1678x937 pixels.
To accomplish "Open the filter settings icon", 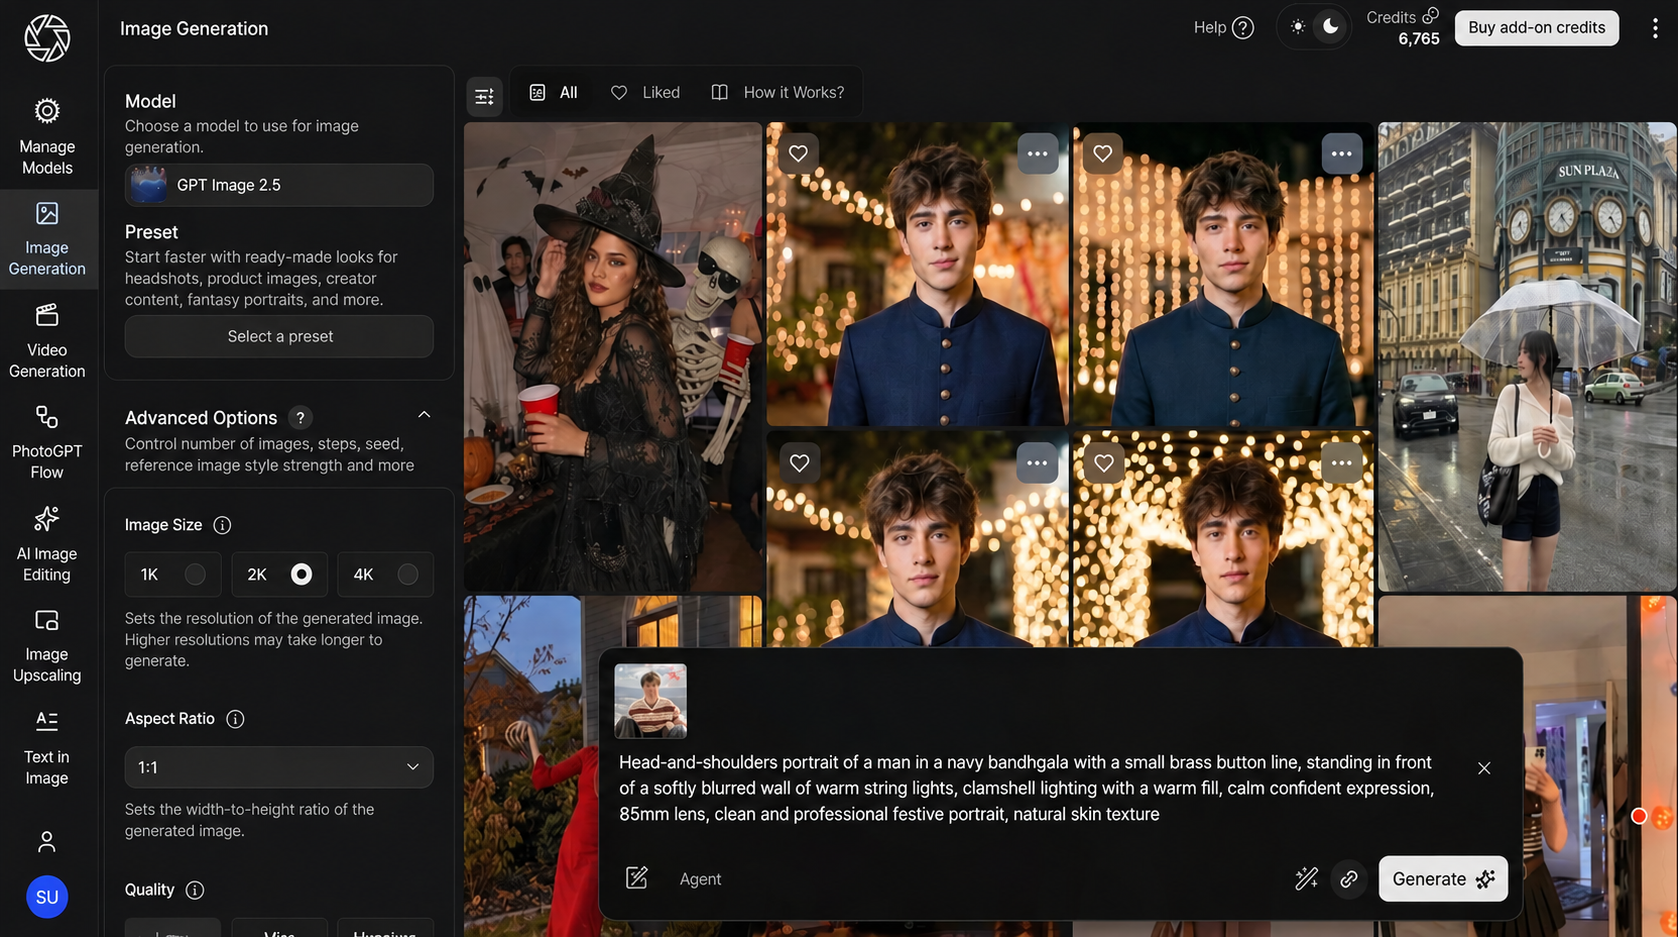I will coord(484,96).
